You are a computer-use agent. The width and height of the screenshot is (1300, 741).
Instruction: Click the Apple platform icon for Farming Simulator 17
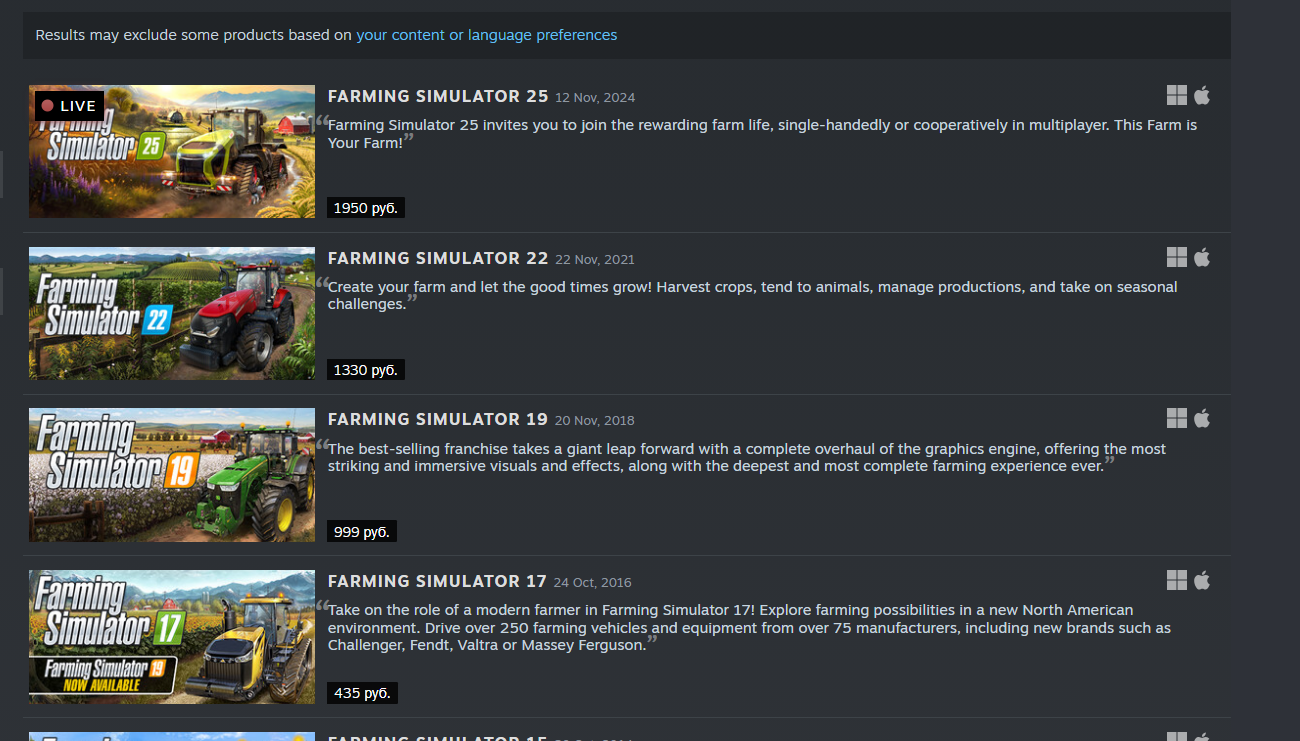click(x=1202, y=580)
